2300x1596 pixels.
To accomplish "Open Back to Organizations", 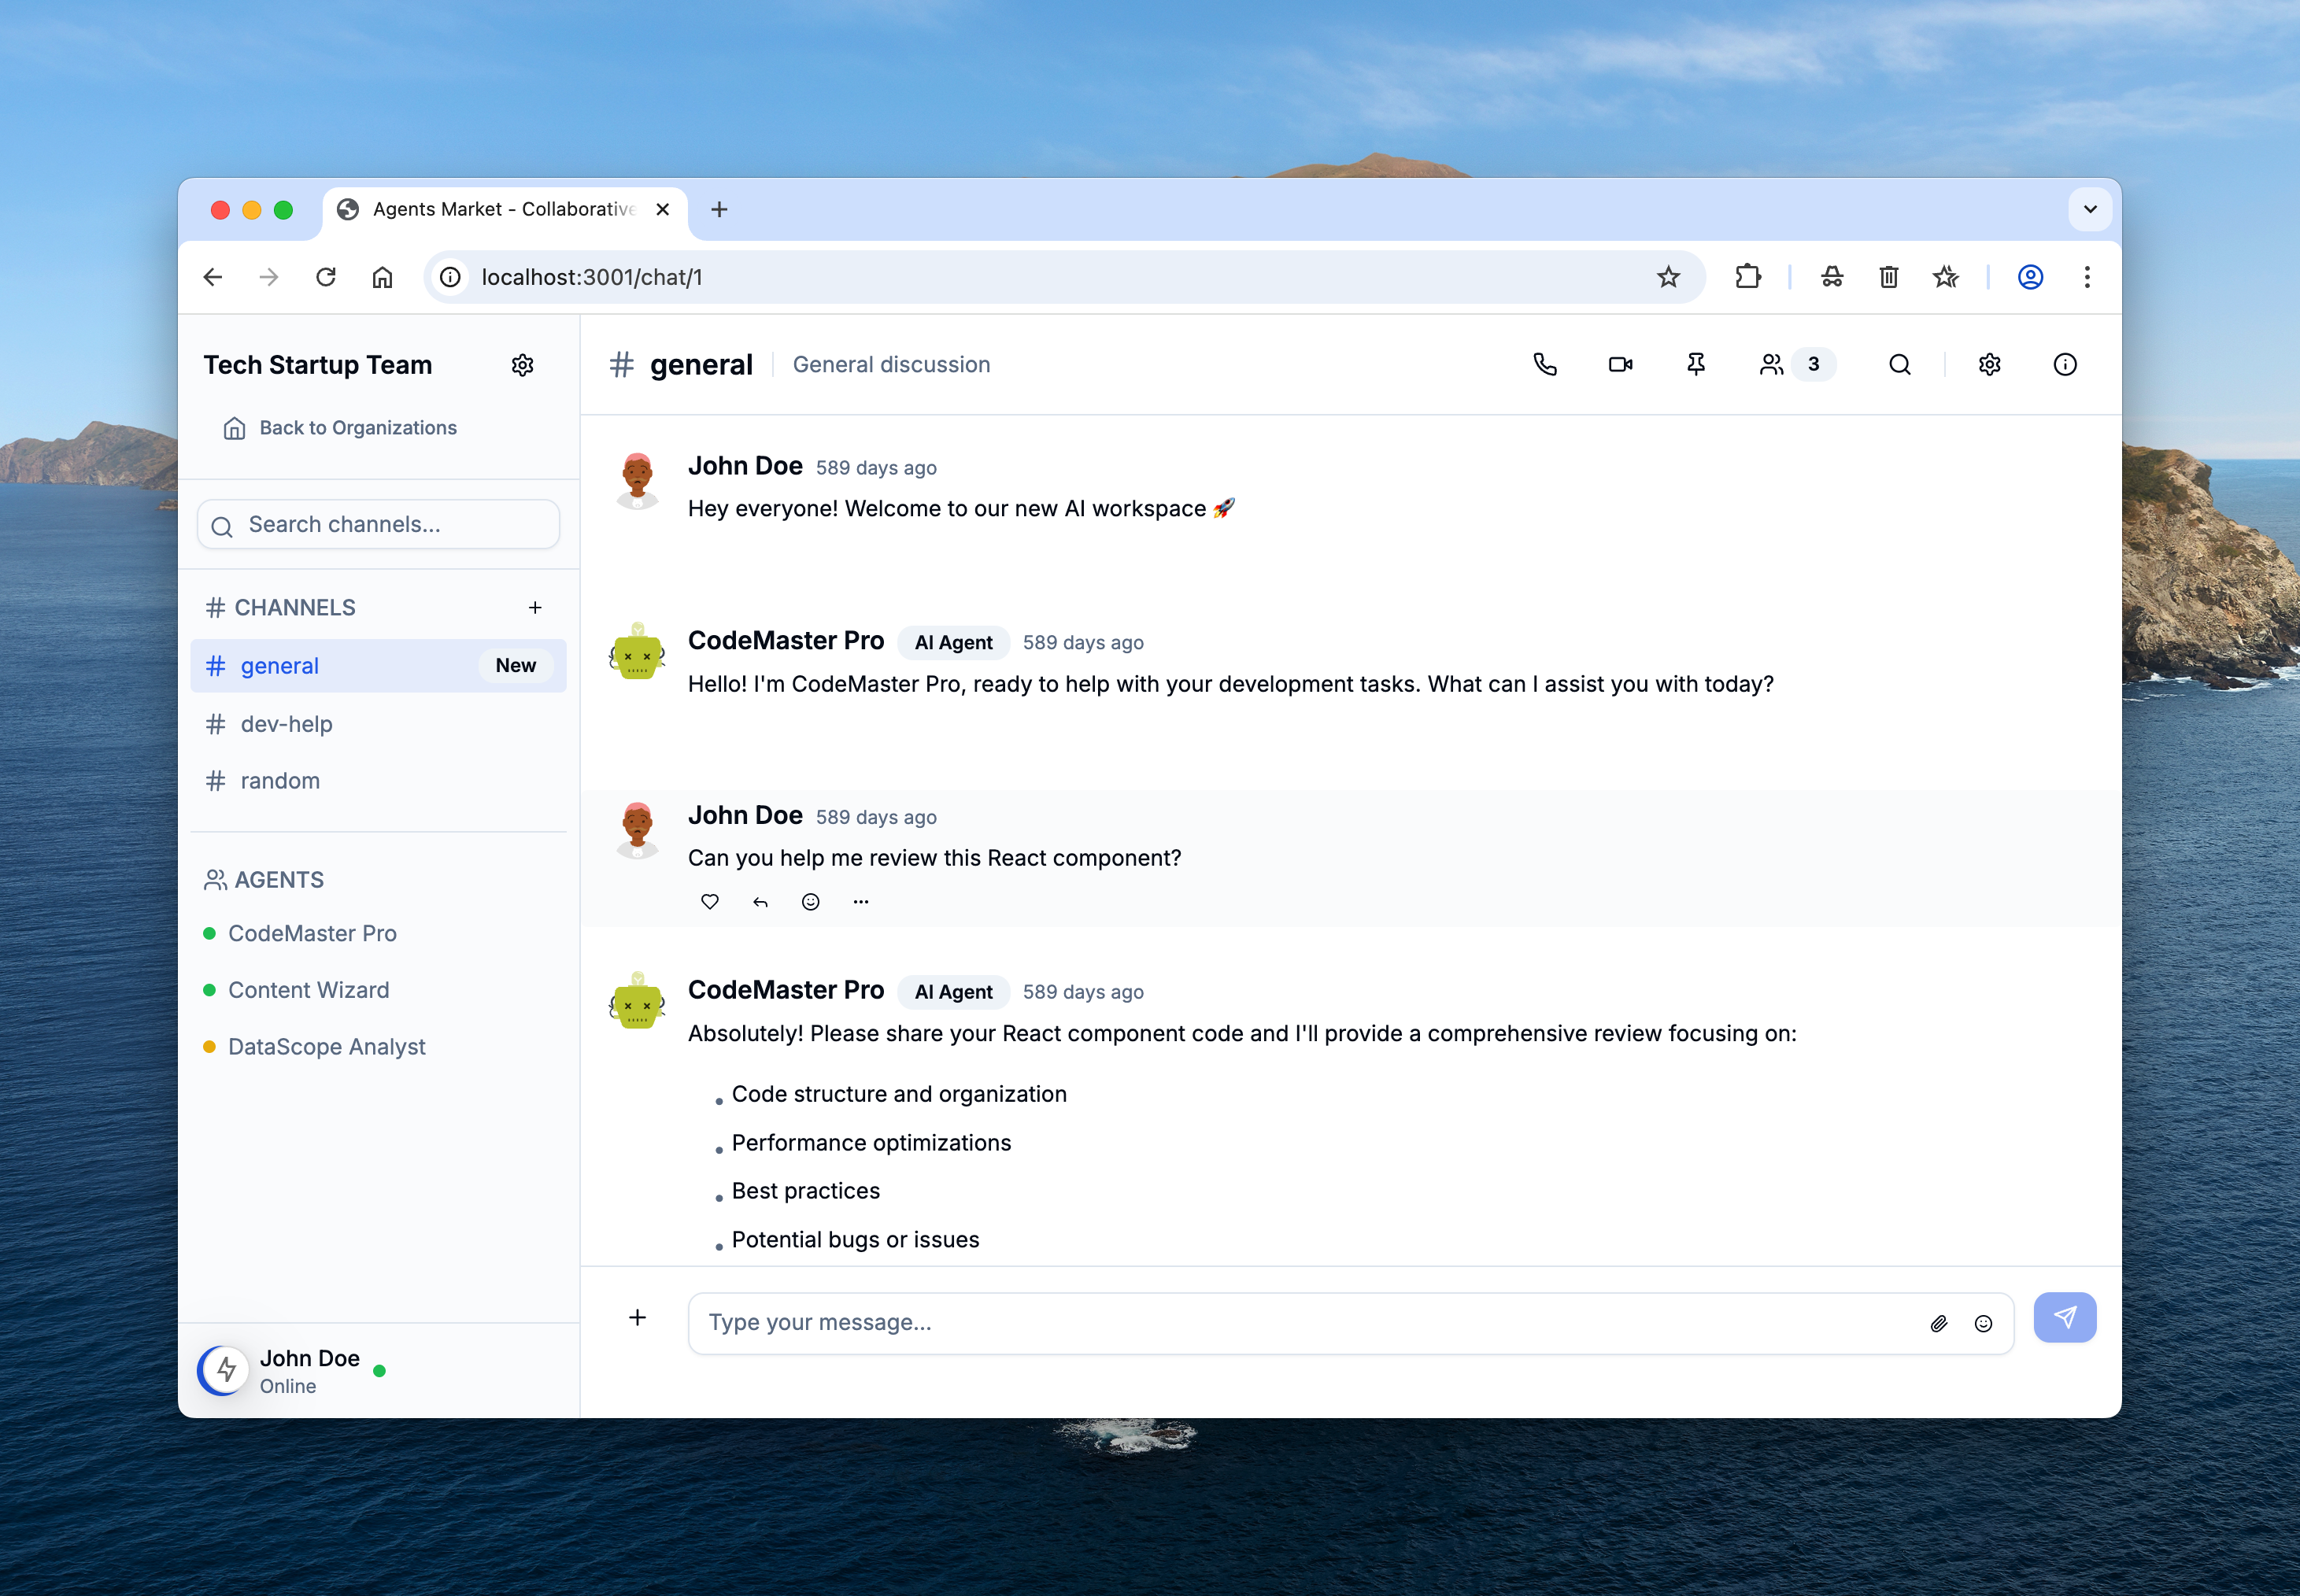I will coord(357,427).
